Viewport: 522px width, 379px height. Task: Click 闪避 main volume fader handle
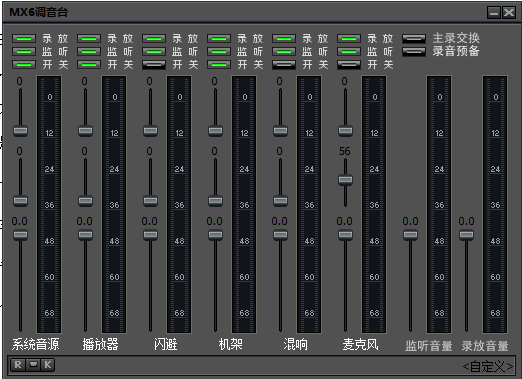pyautogui.click(x=150, y=235)
